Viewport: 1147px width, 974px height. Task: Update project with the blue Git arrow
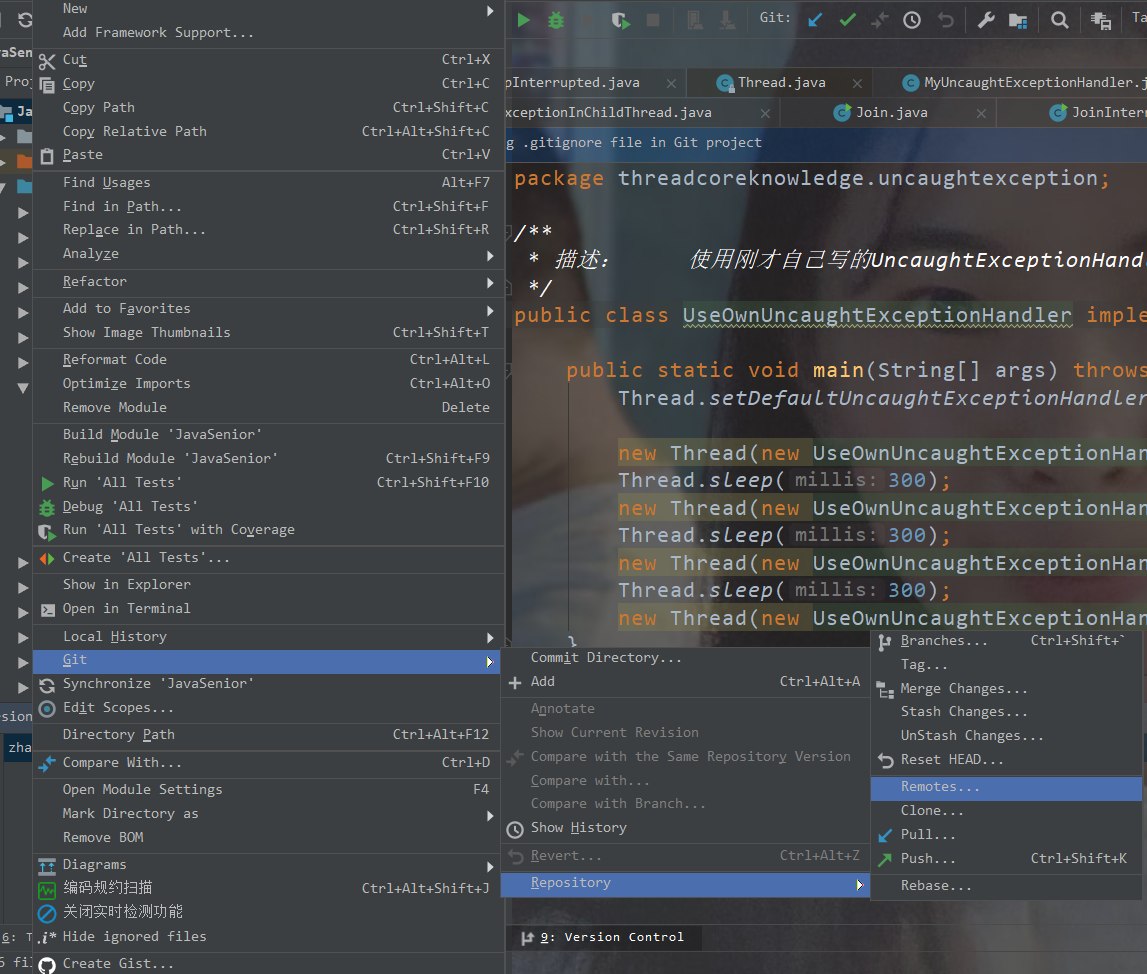[x=815, y=20]
